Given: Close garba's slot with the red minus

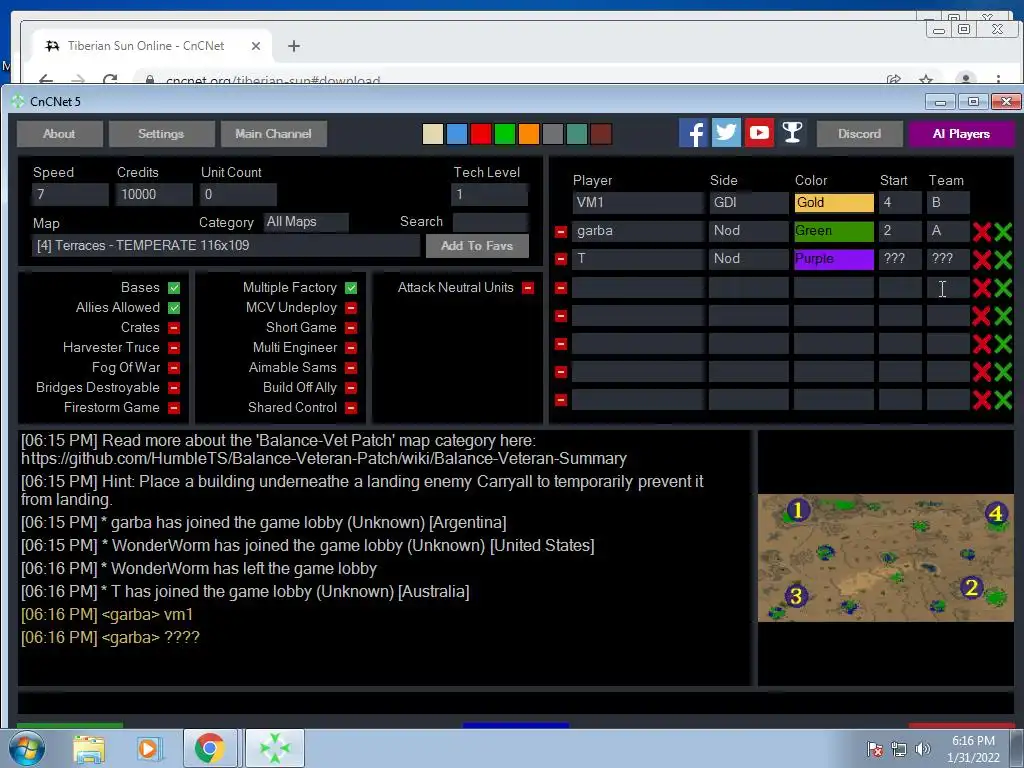Looking at the screenshot, I should 560,231.
